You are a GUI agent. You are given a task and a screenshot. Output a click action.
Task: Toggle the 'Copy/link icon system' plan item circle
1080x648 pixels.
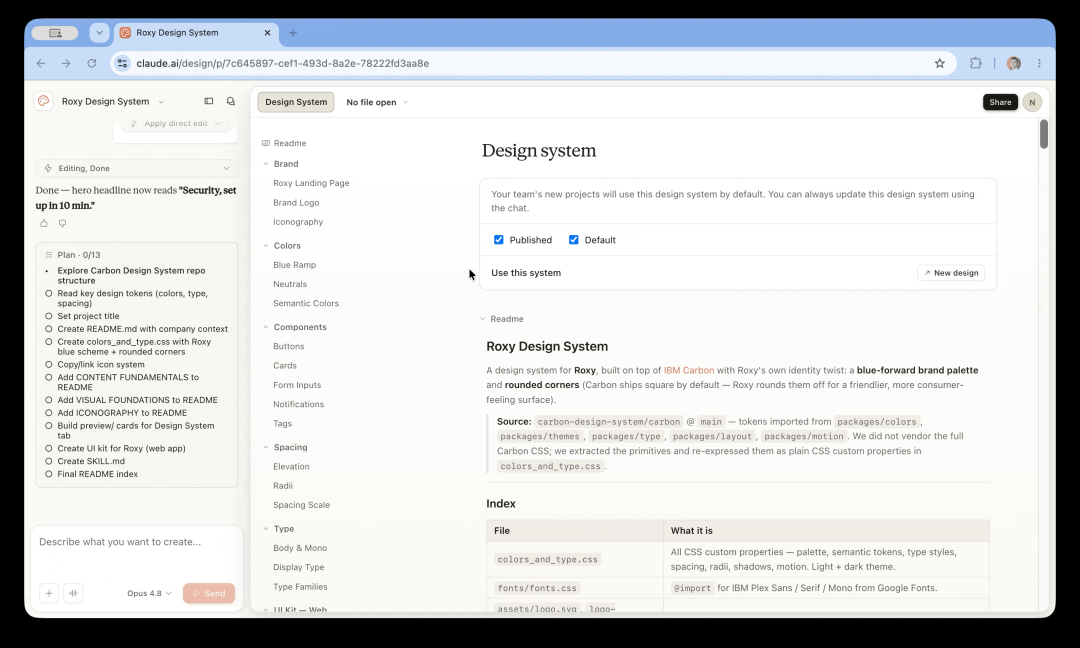49,364
